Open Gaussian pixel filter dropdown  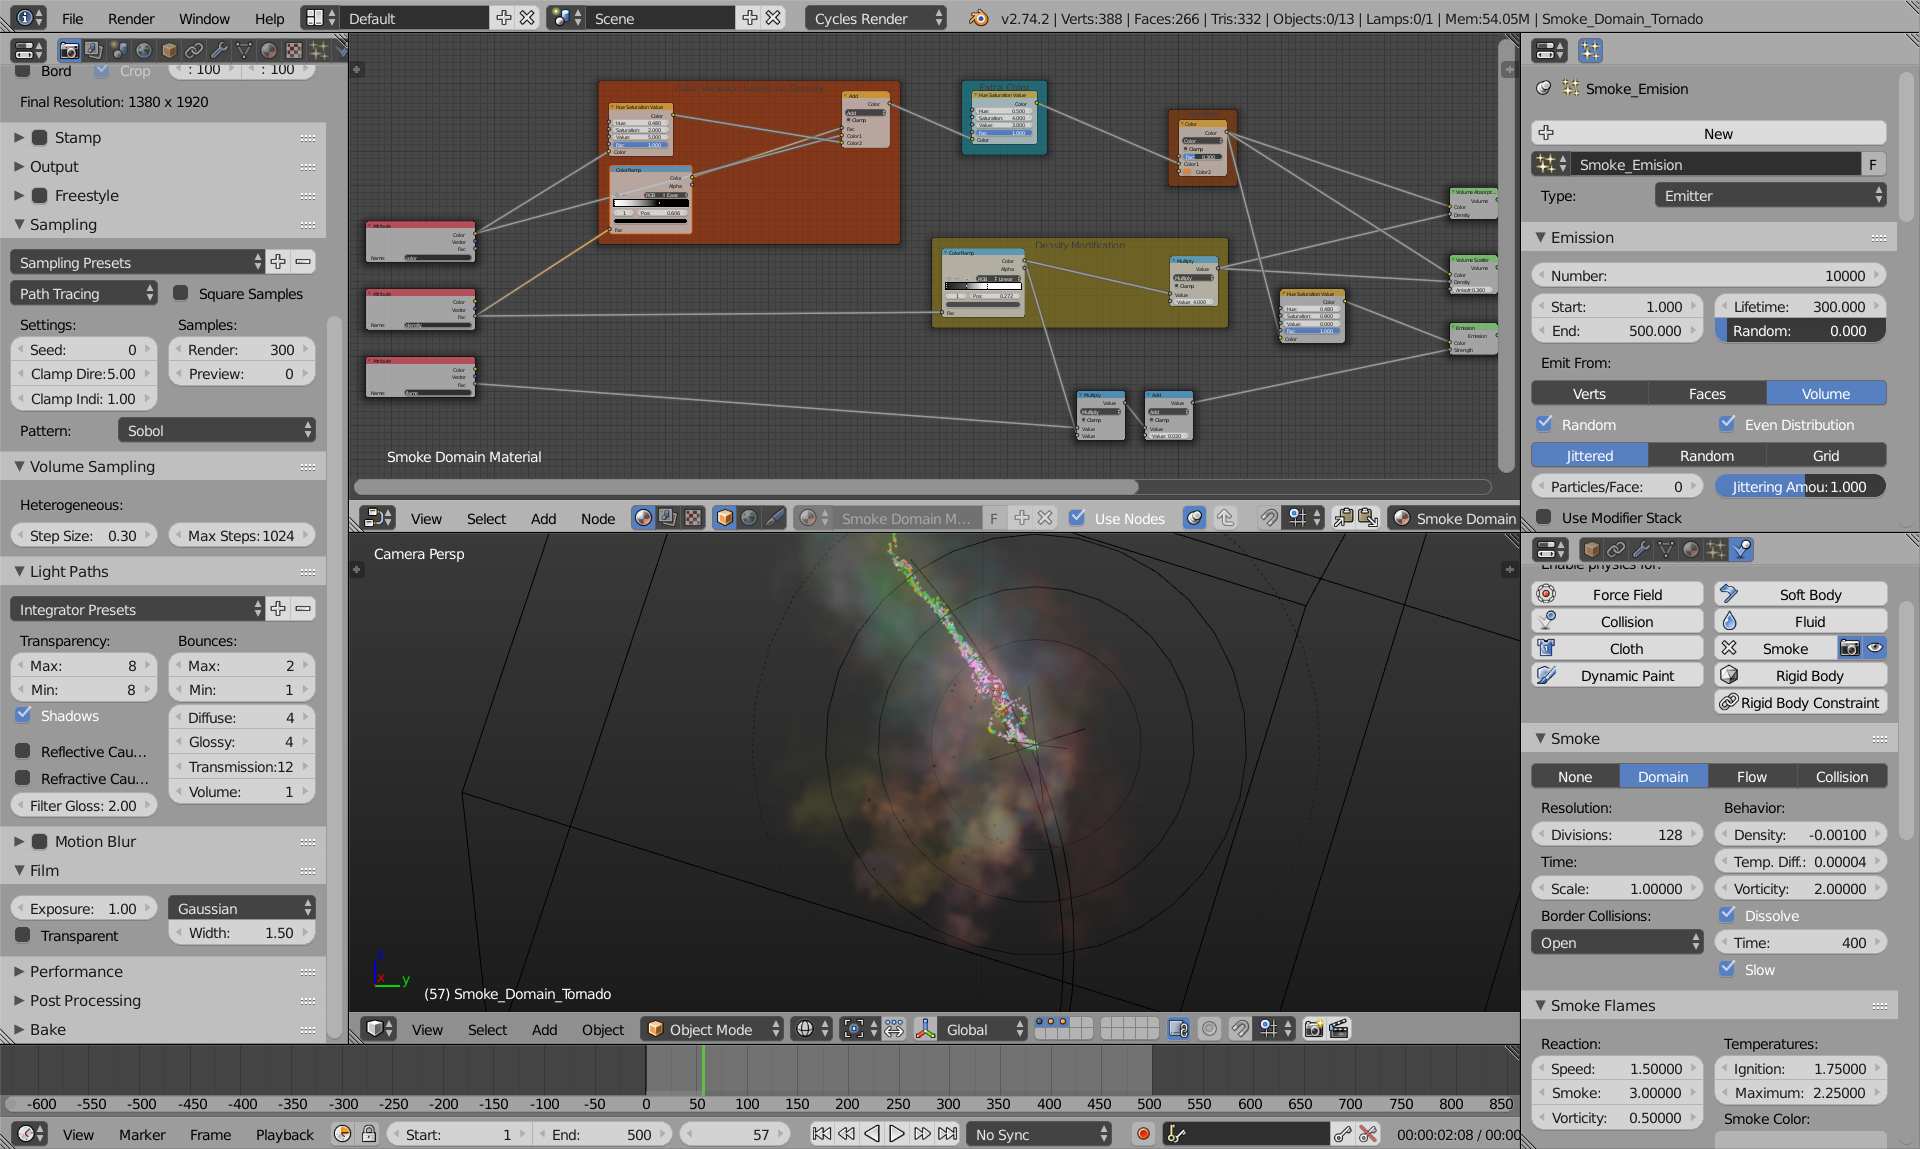click(x=242, y=908)
